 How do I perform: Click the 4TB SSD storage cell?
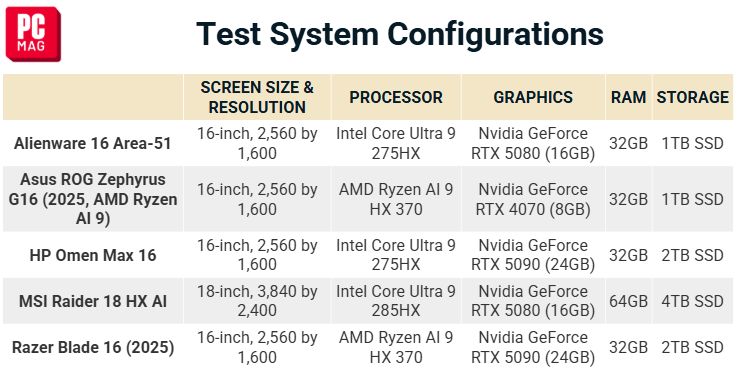tap(692, 301)
